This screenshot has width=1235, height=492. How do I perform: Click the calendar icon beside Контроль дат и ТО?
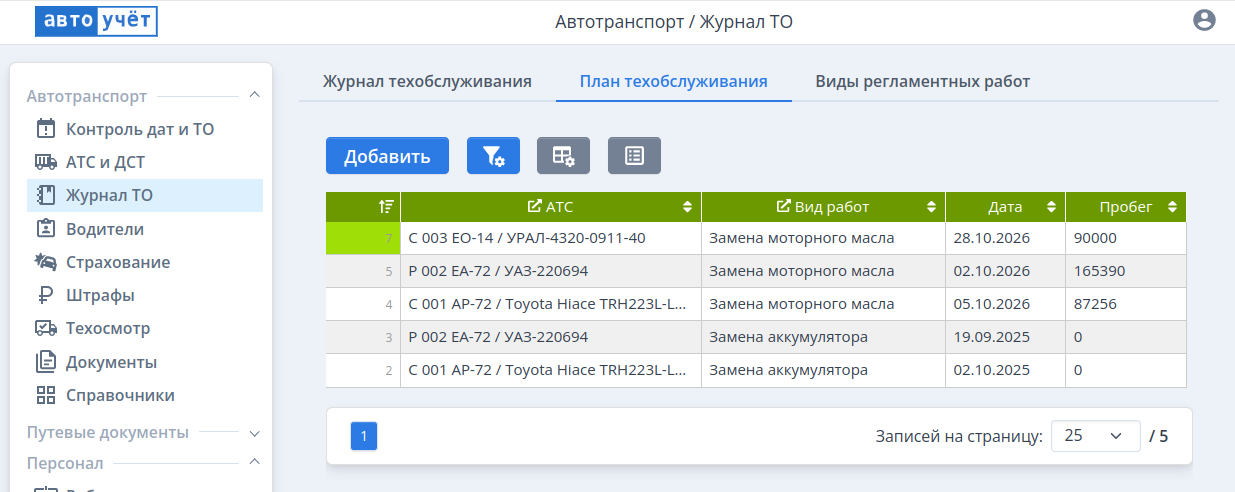point(46,128)
